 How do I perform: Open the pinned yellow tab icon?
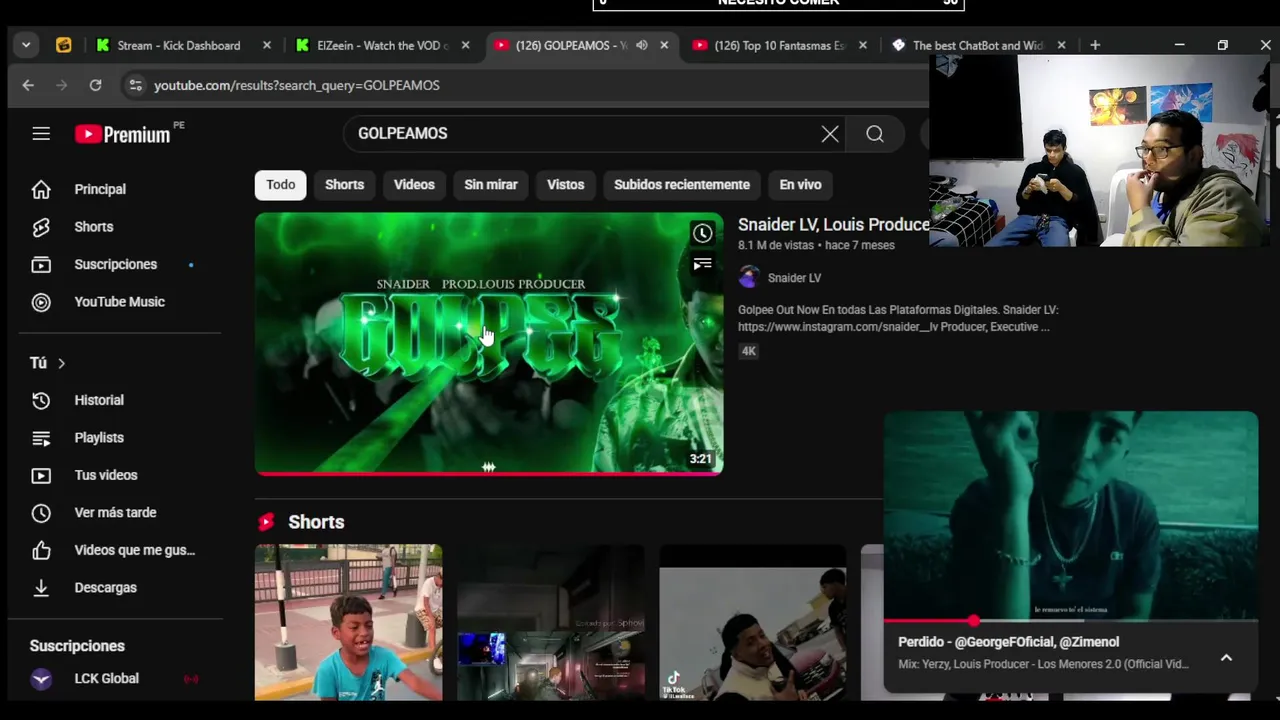(63, 45)
